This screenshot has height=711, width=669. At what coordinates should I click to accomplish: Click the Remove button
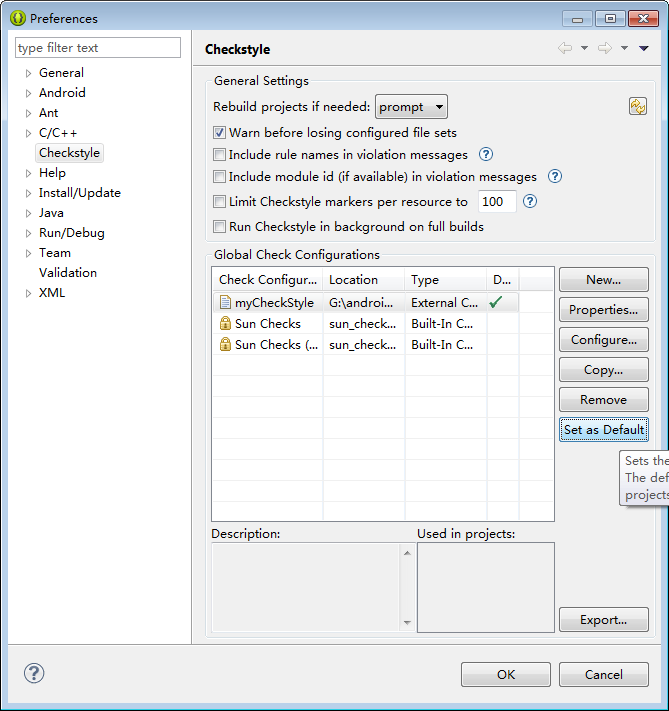(604, 399)
